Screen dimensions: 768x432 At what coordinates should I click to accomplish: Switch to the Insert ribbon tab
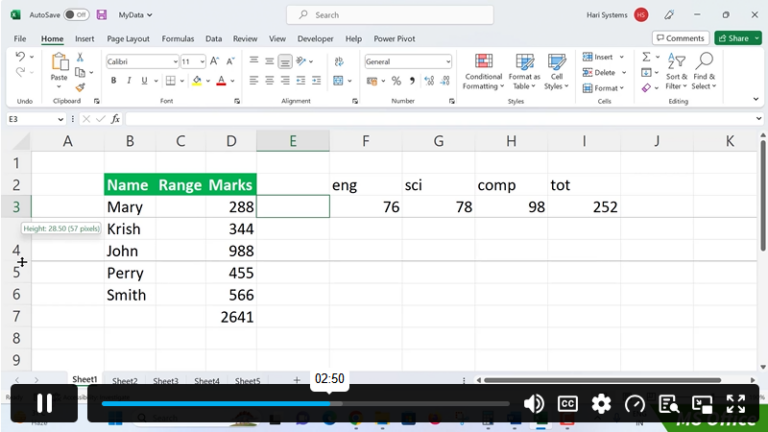(84, 39)
